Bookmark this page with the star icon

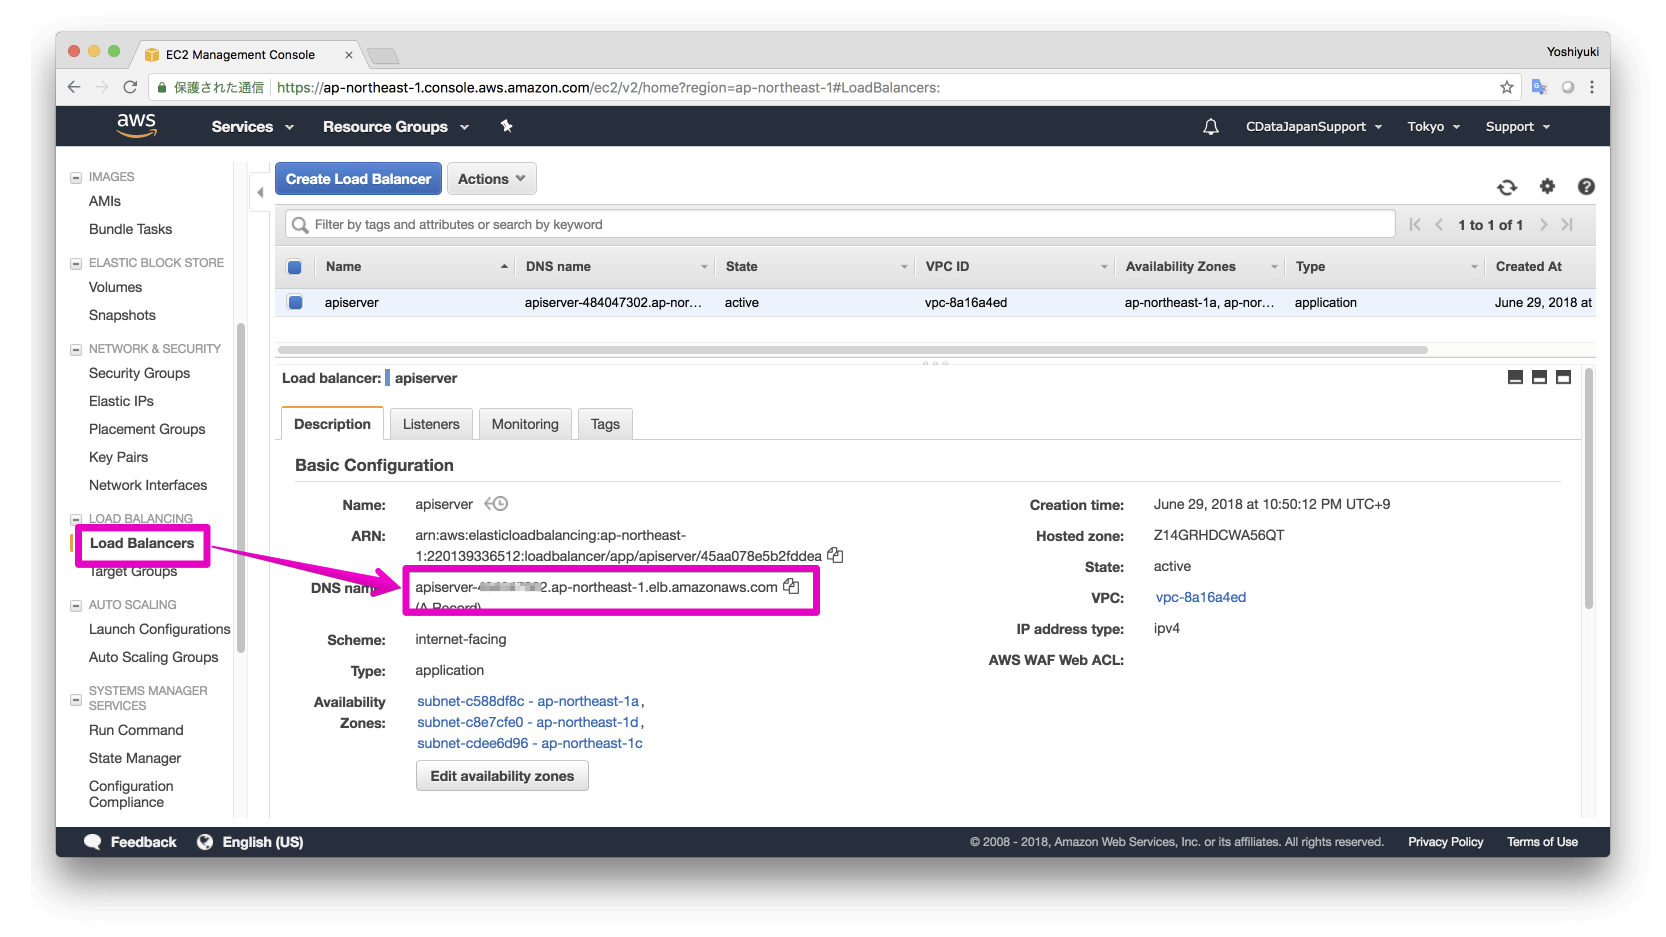coord(1506,87)
